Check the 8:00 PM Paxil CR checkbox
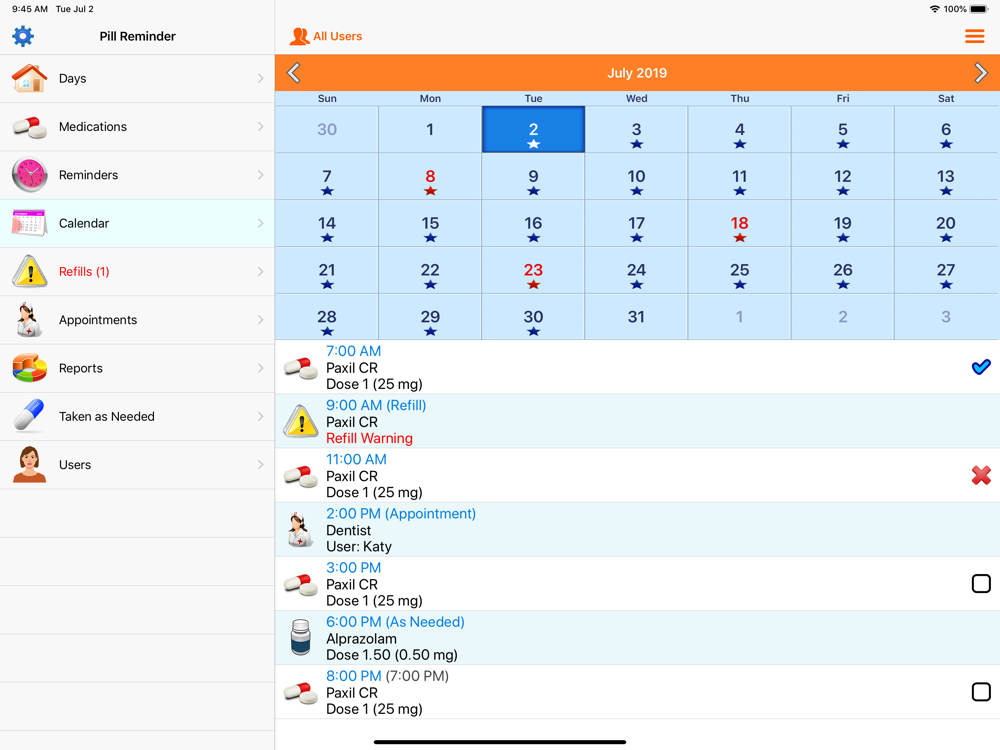Screen dimensions: 1000x750 point(981,692)
